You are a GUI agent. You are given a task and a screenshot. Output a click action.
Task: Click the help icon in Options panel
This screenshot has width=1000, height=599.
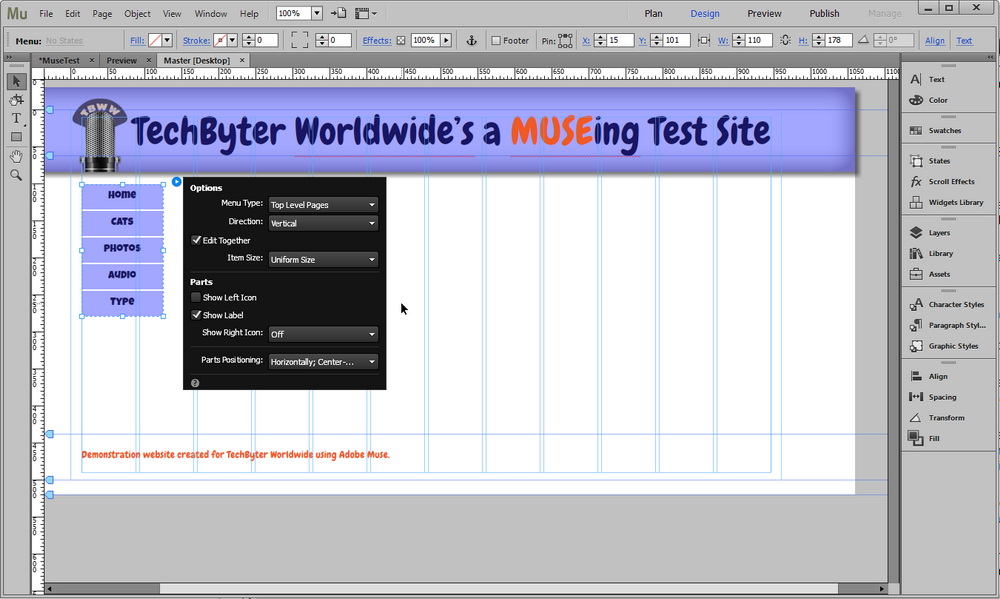pos(195,383)
